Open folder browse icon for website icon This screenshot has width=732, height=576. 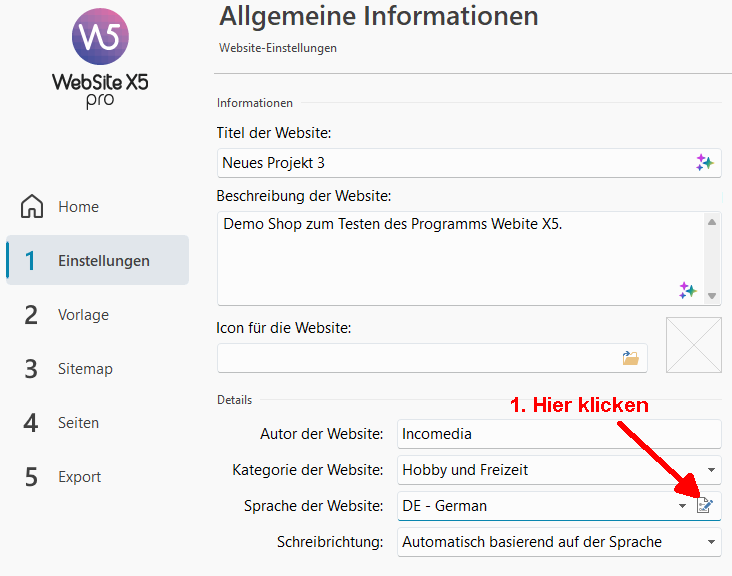click(630, 358)
